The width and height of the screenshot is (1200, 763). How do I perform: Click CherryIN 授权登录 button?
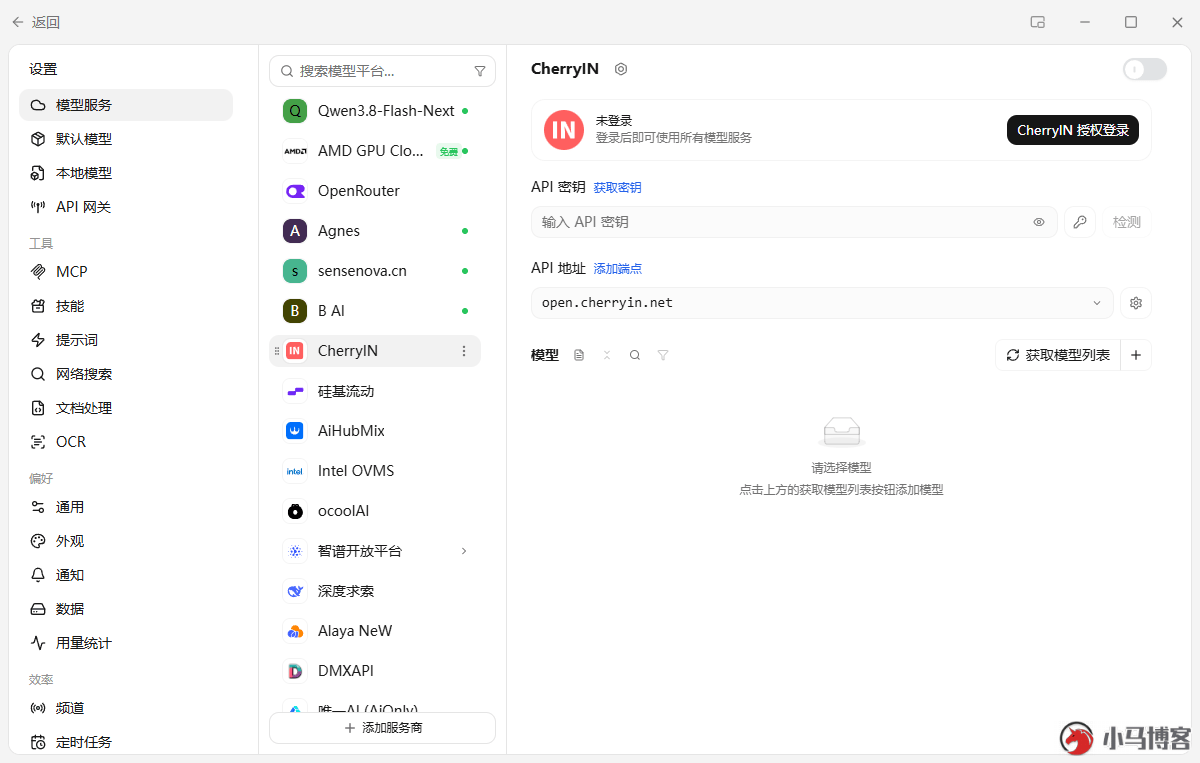(x=1073, y=130)
